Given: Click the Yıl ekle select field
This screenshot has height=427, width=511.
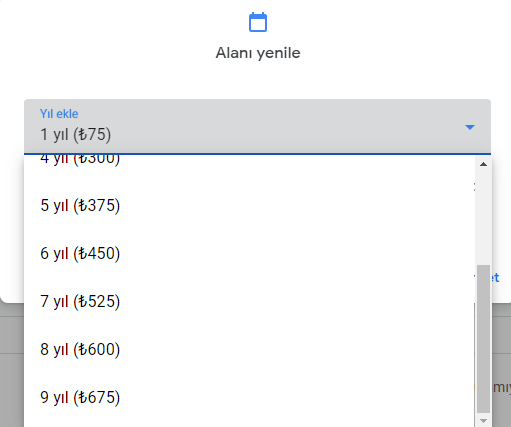Looking at the screenshot, I should (x=257, y=127).
